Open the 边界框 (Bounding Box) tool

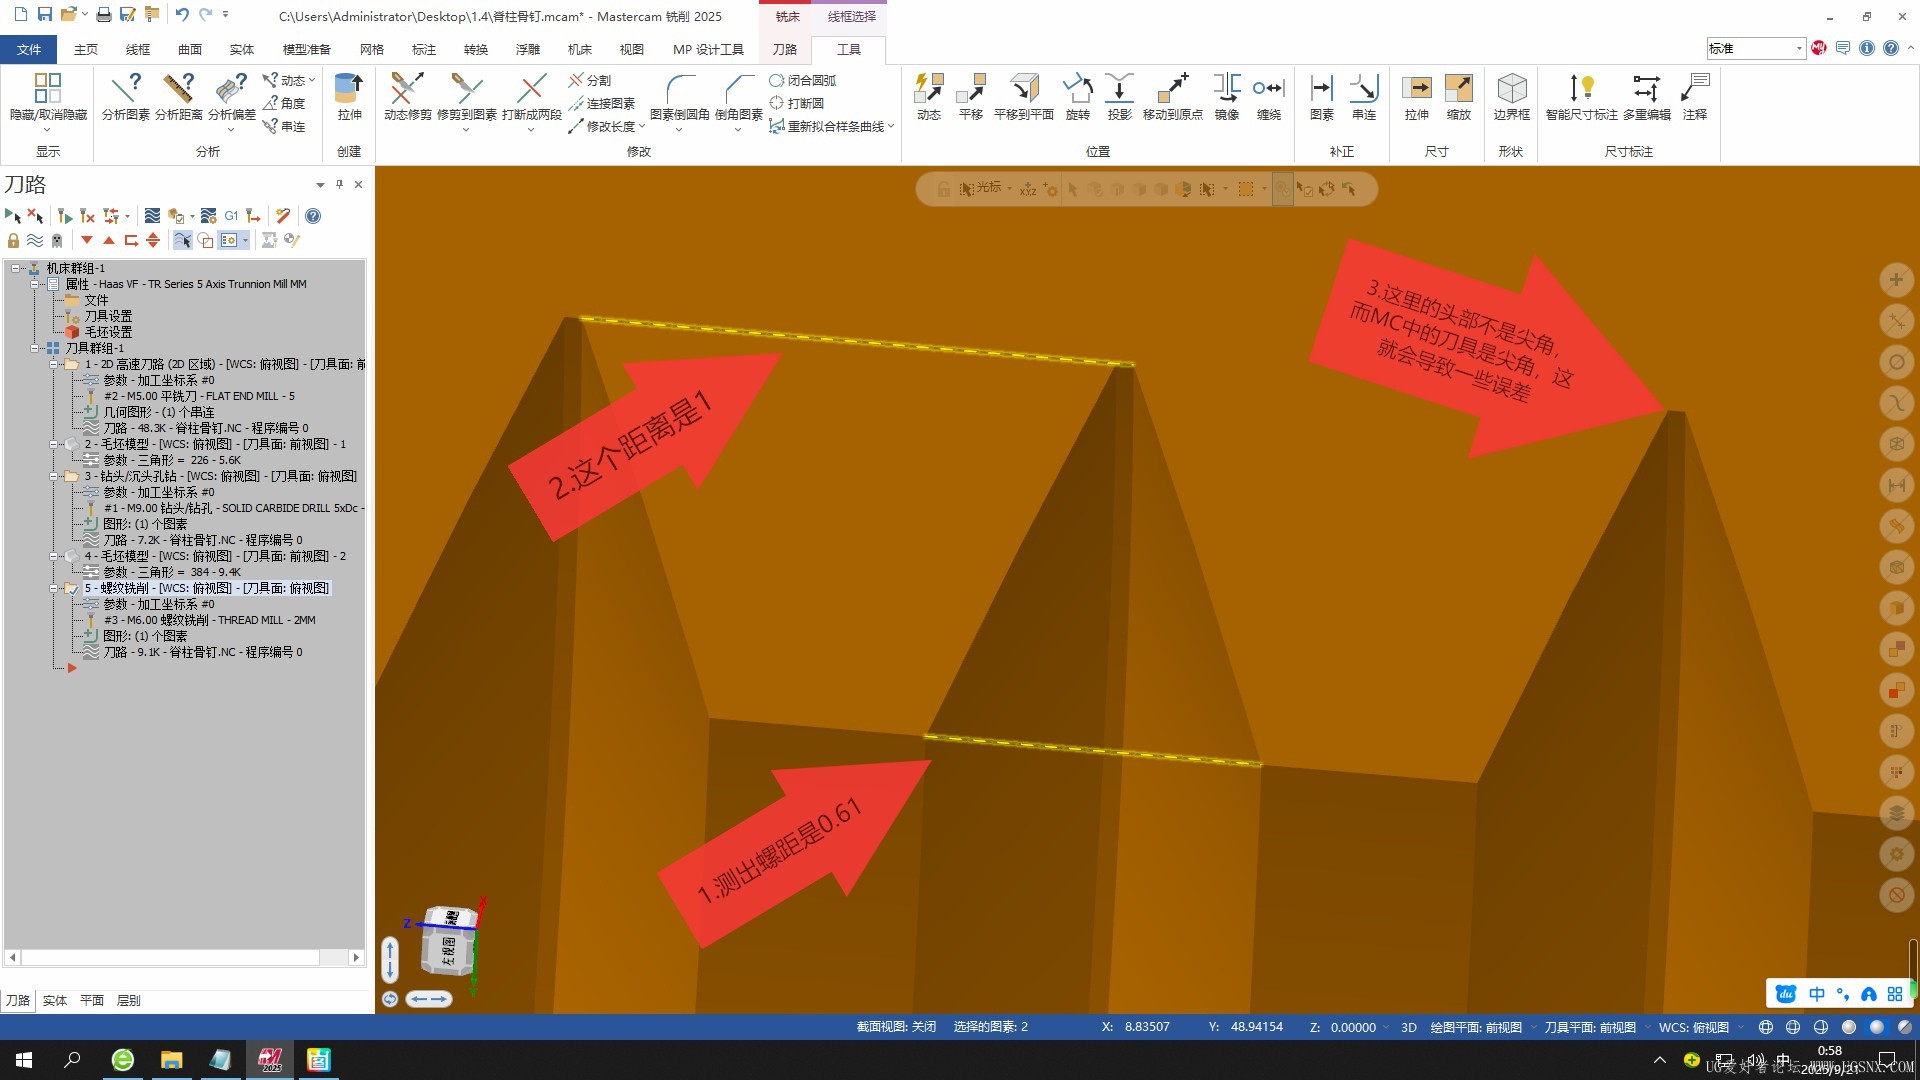point(1511,96)
